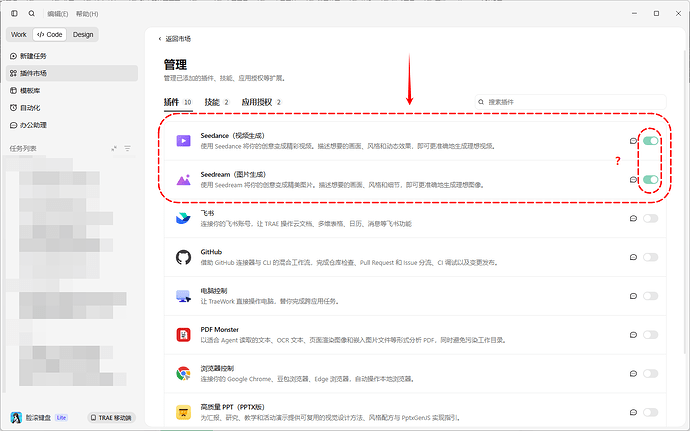Open 插件市场 in the sidebar
This screenshot has width=690, height=431.
click(72, 73)
